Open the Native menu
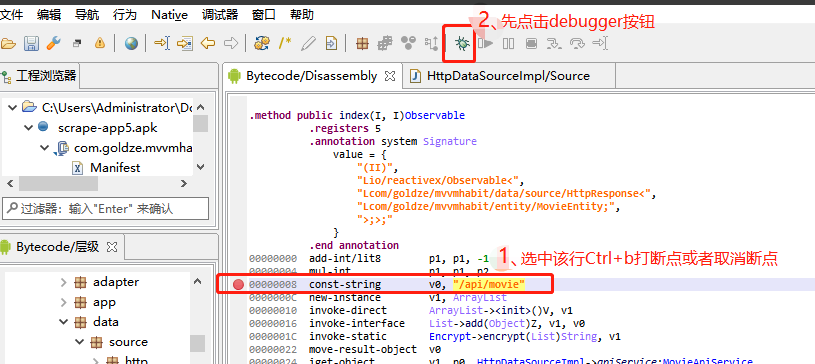 point(169,15)
